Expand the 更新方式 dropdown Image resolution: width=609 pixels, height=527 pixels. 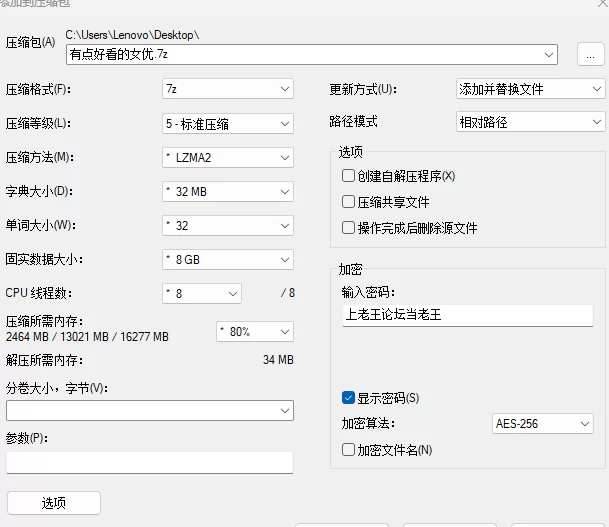(x=529, y=89)
